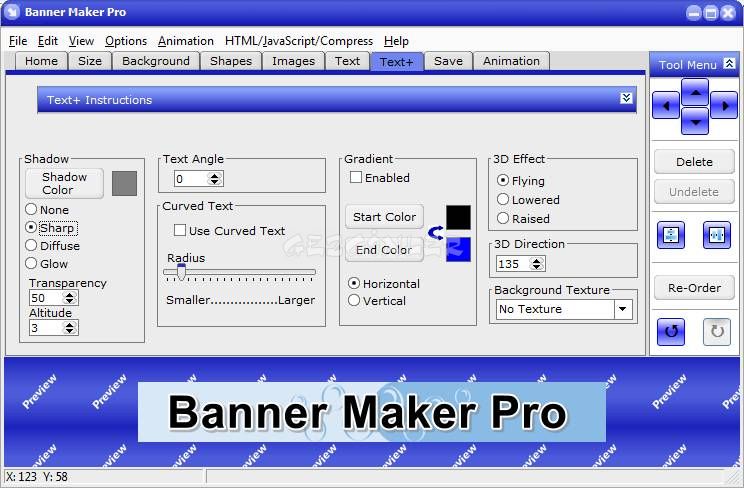Screen dimensions: 744x488
Task: Move the element right with the right arrow
Action: (x=724, y=106)
